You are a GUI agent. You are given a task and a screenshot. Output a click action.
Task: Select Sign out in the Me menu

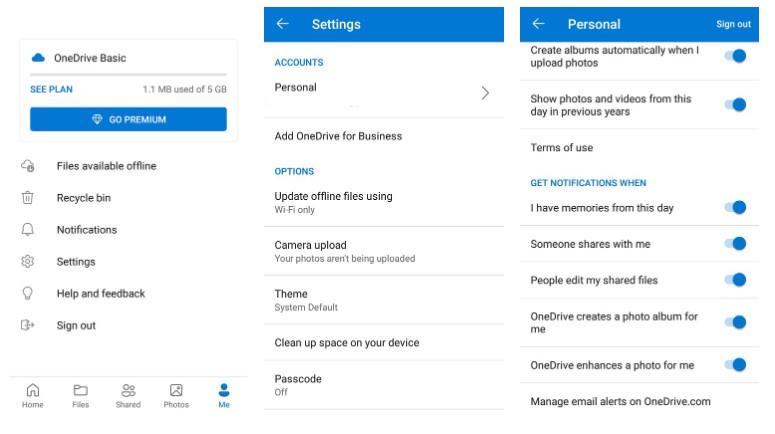[76, 325]
